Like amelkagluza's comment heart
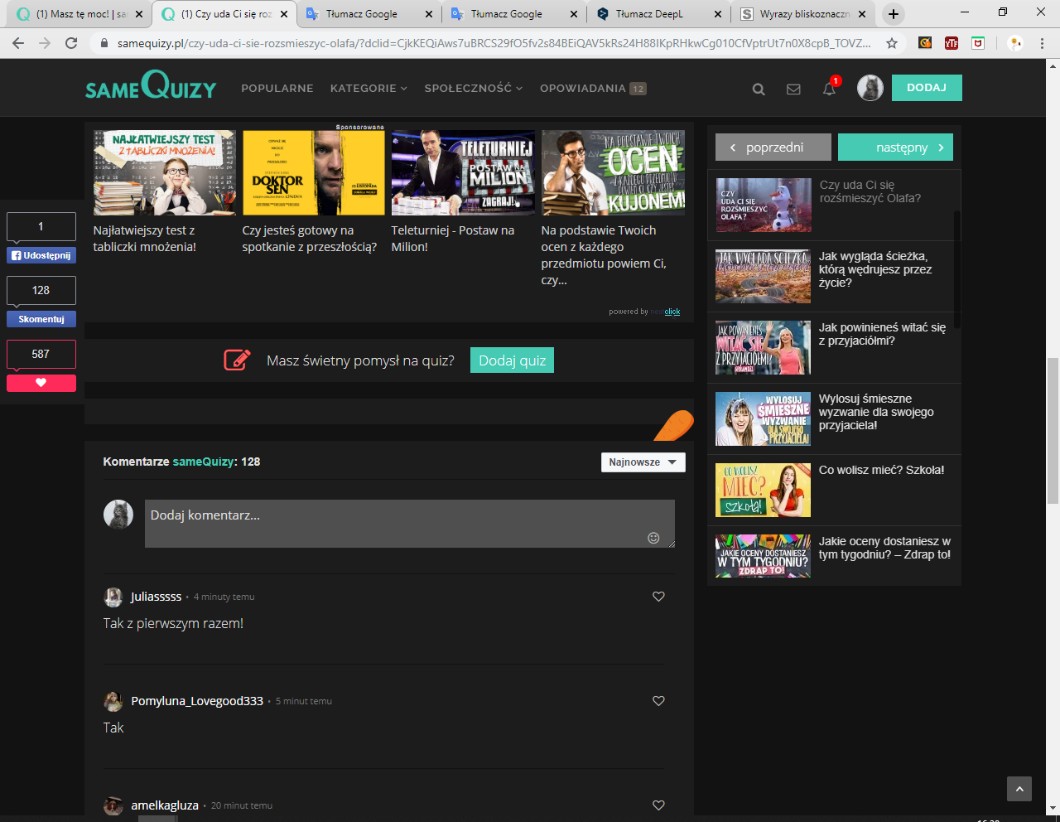The image size is (1060, 822). point(658,805)
